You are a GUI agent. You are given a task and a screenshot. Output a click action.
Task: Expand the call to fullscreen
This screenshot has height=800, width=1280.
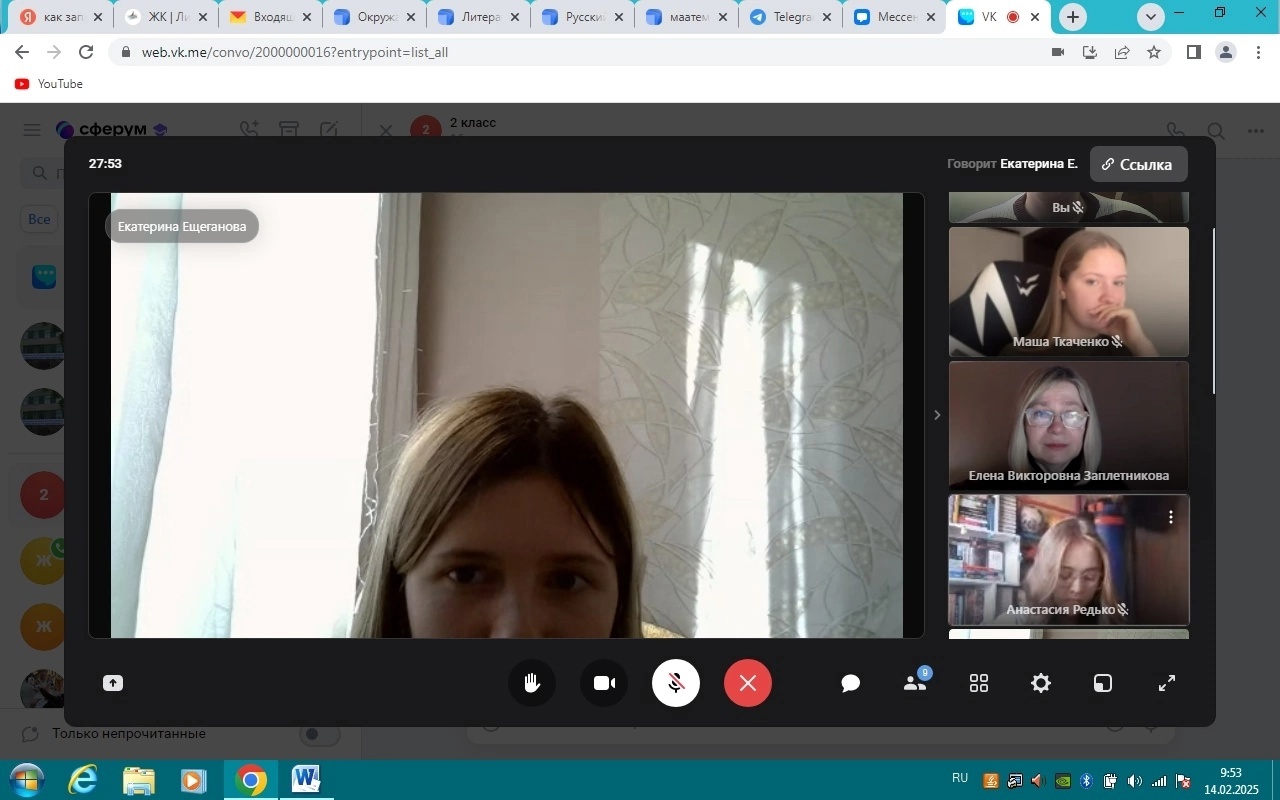point(1167,683)
